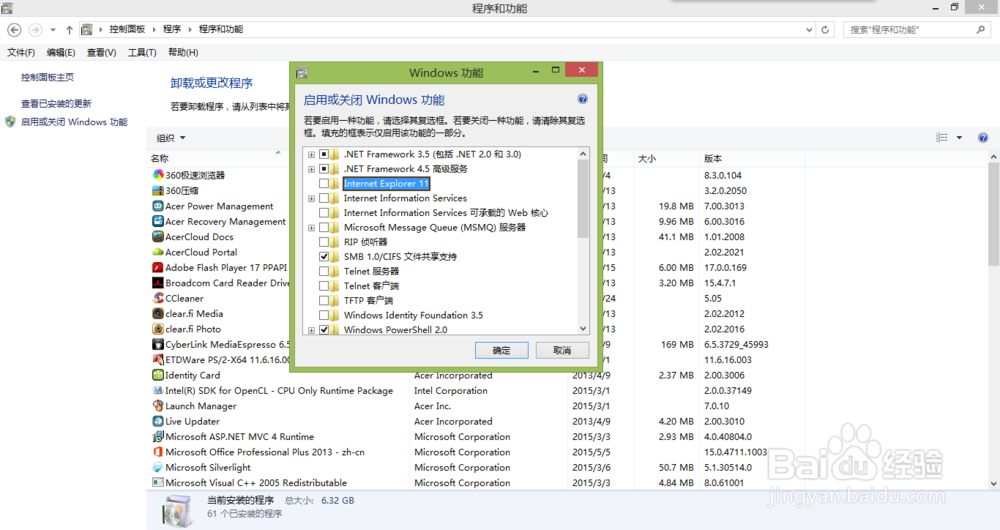Click the refresh button in address bar

tap(825, 29)
